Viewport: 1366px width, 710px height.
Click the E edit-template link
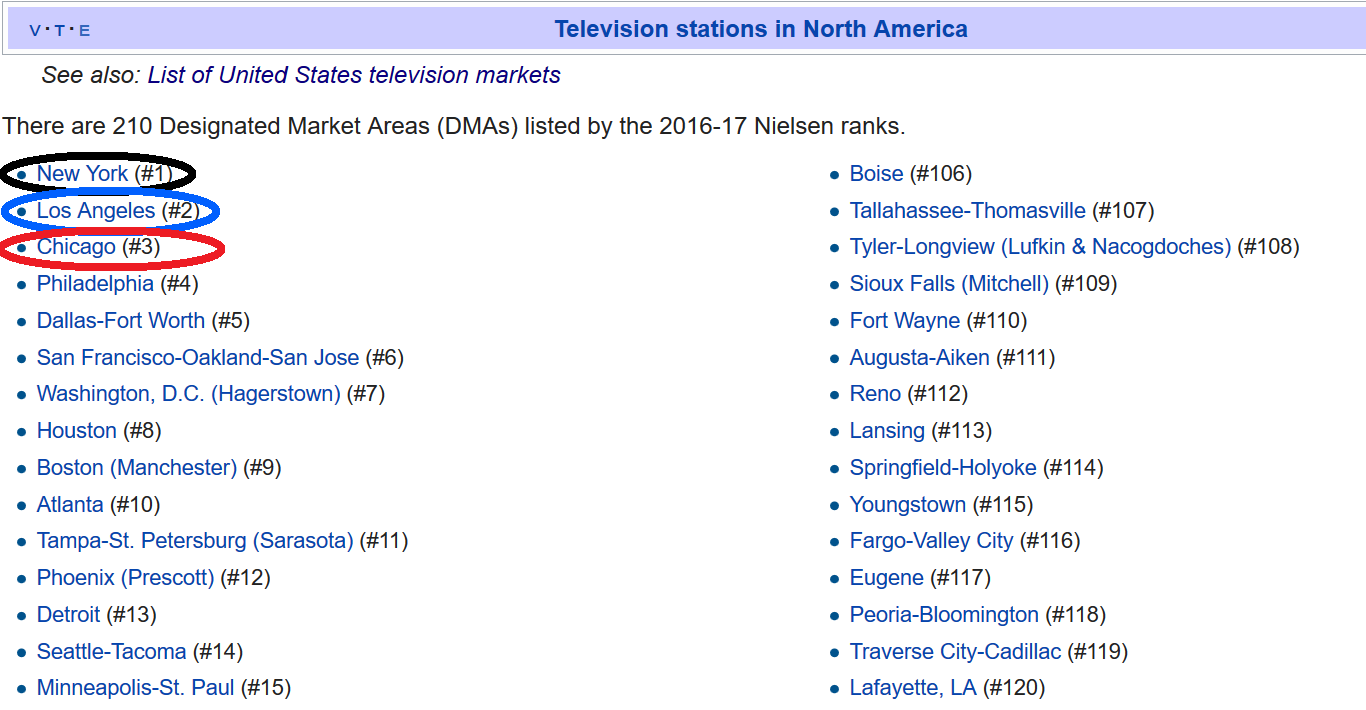click(84, 30)
